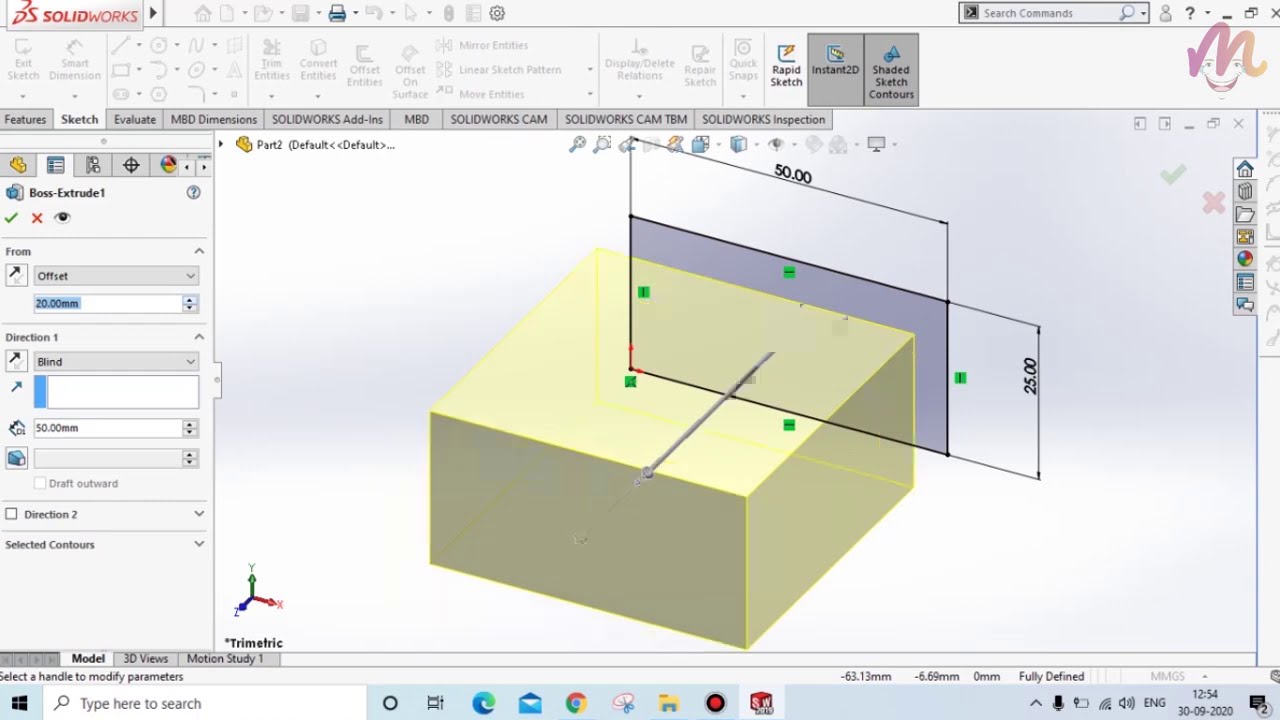The image size is (1280, 720).
Task: Open ConfigurationManager tab icon
Action: point(93,165)
